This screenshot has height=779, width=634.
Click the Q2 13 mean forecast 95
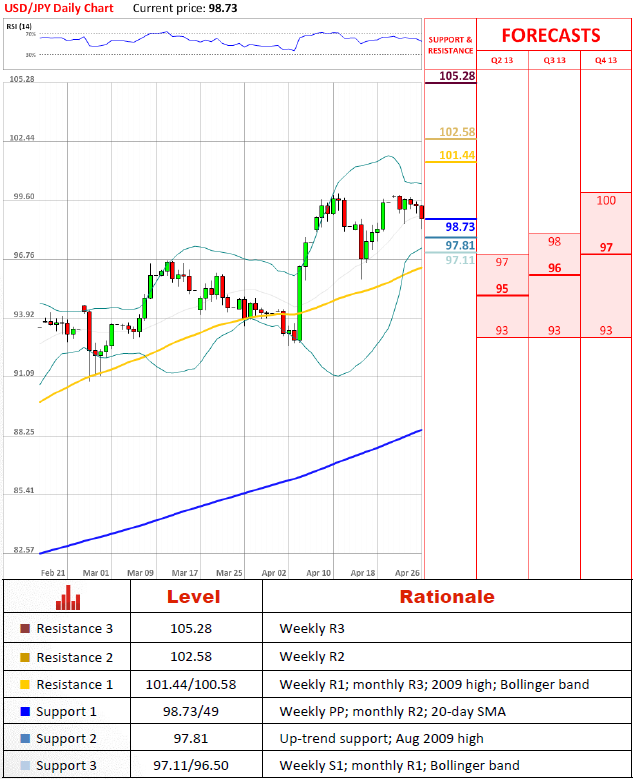click(502, 289)
